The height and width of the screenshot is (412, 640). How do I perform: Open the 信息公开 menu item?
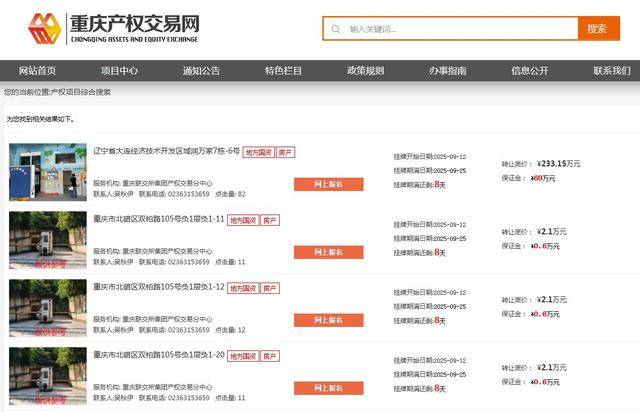click(x=529, y=71)
